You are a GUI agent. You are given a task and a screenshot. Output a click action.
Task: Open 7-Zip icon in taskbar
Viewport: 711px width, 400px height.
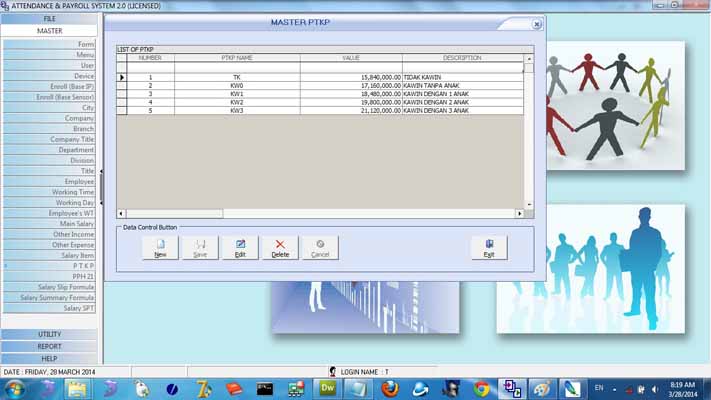(203, 389)
